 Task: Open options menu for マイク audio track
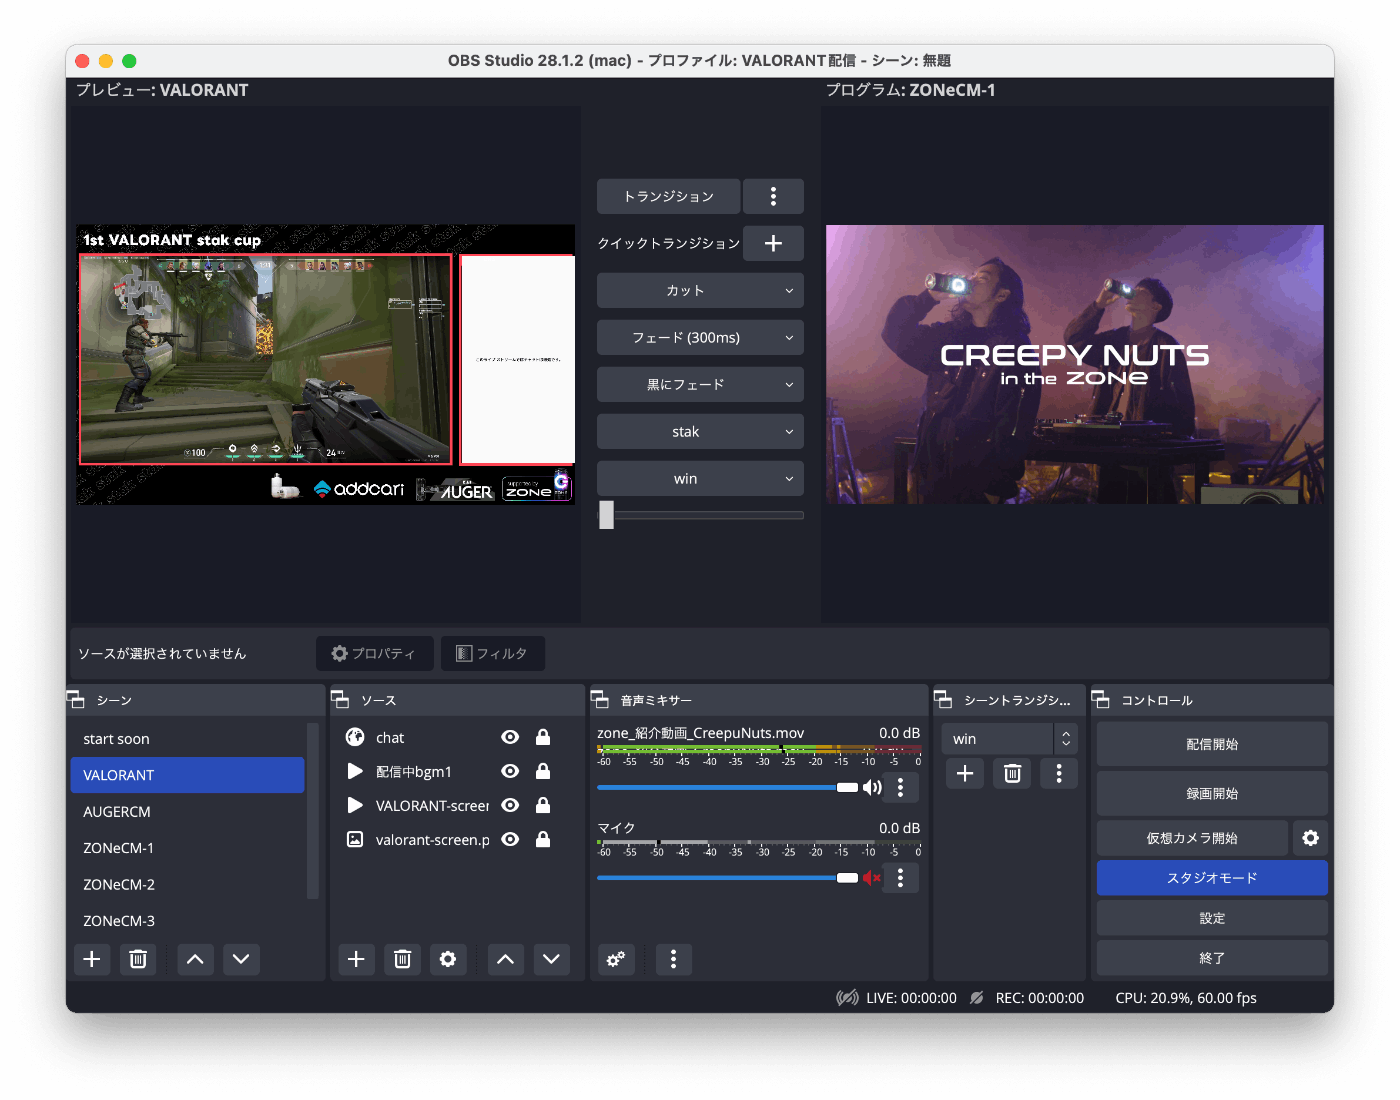click(900, 877)
